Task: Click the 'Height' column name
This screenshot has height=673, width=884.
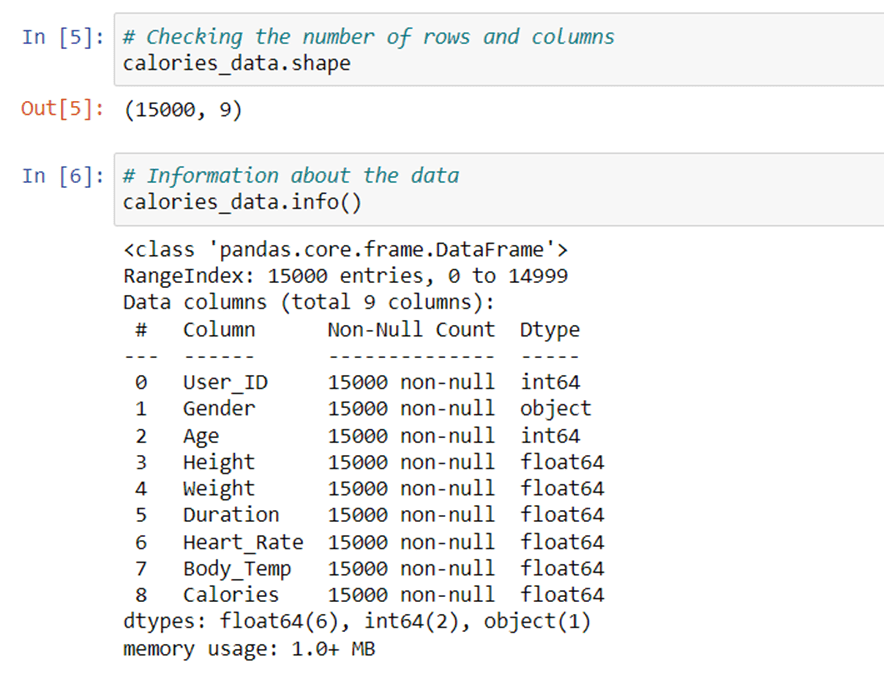Action: 219,463
